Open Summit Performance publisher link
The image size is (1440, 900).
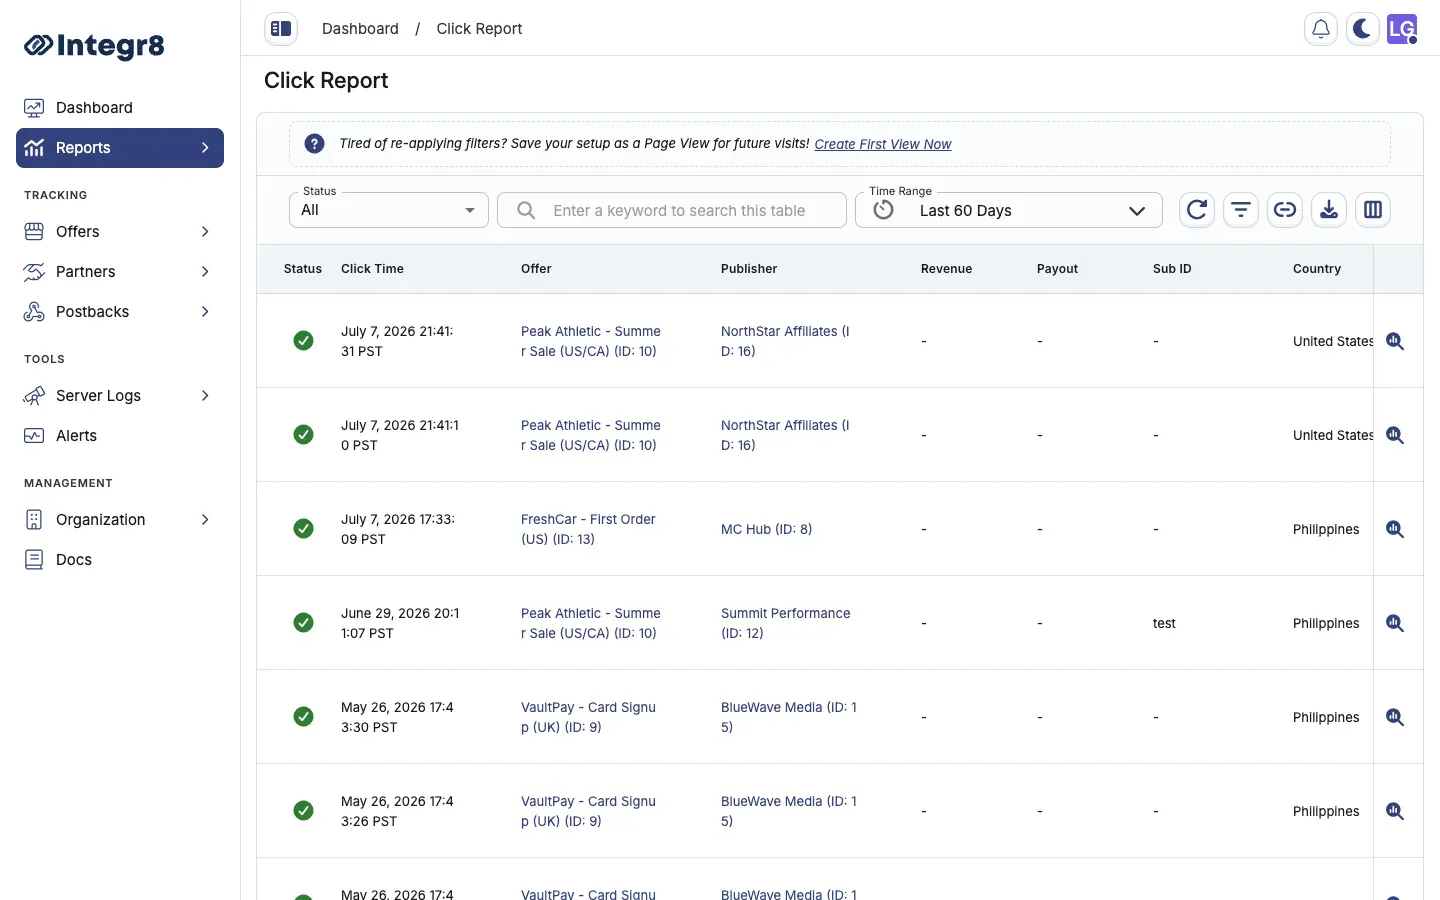(786, 623)
